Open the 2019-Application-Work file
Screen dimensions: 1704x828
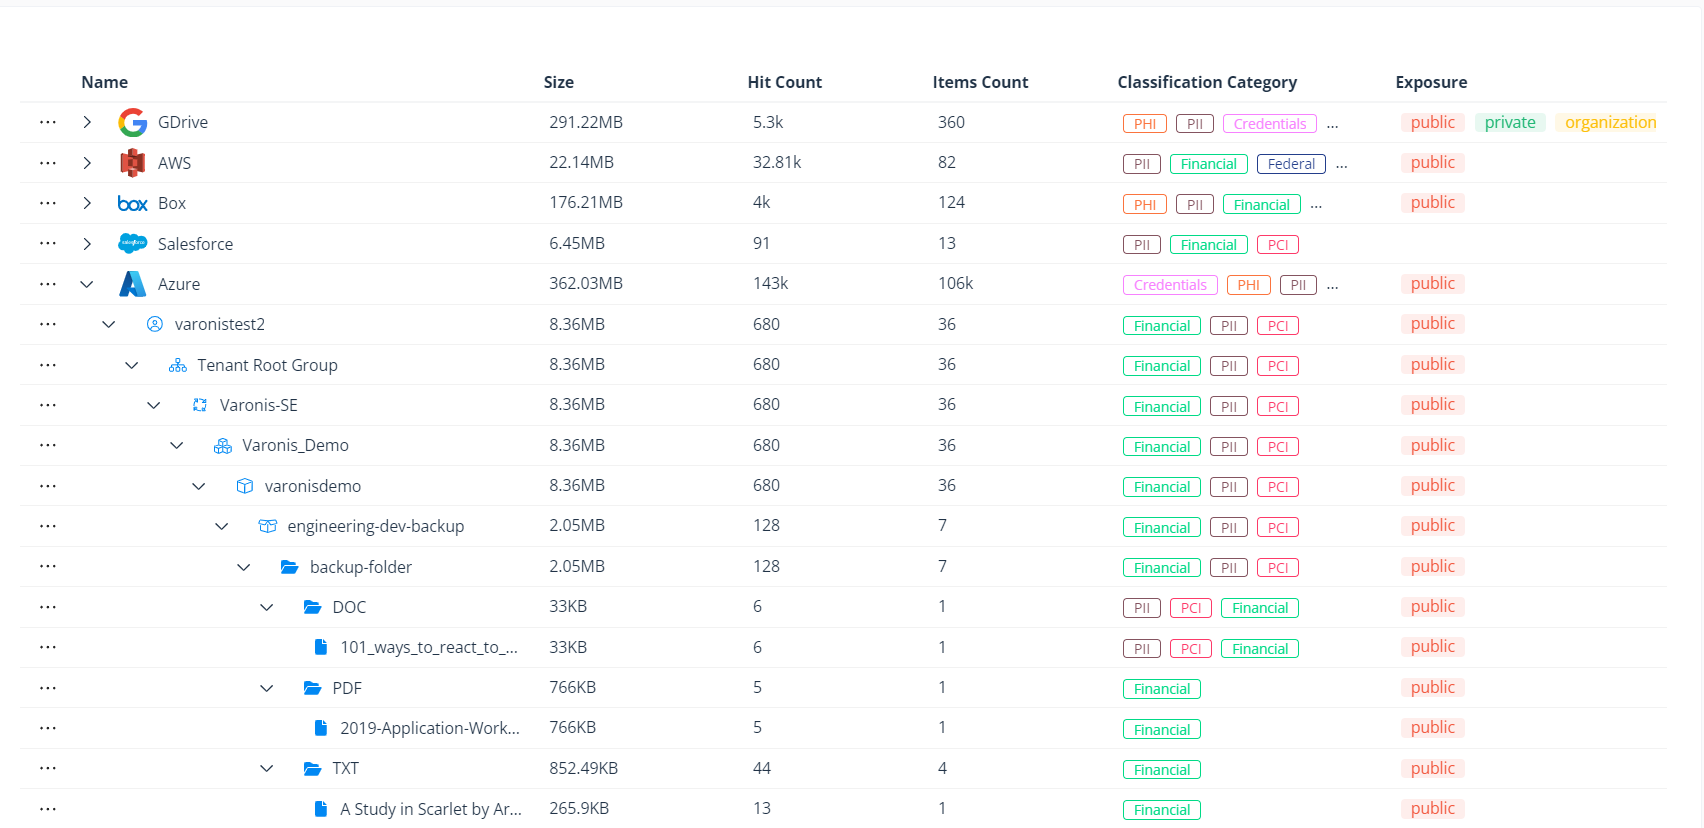coord(429,728)
